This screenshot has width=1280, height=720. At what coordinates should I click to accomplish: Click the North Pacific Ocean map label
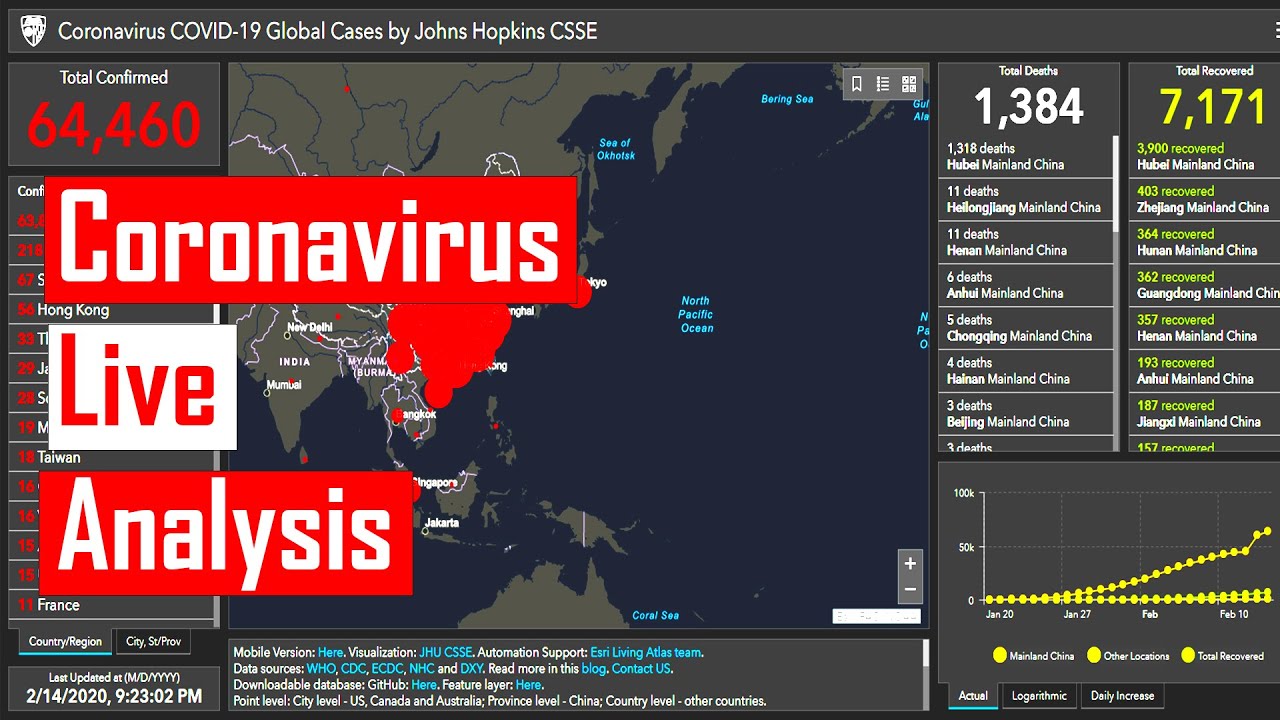pyautogui.click(x=696, y=314)
